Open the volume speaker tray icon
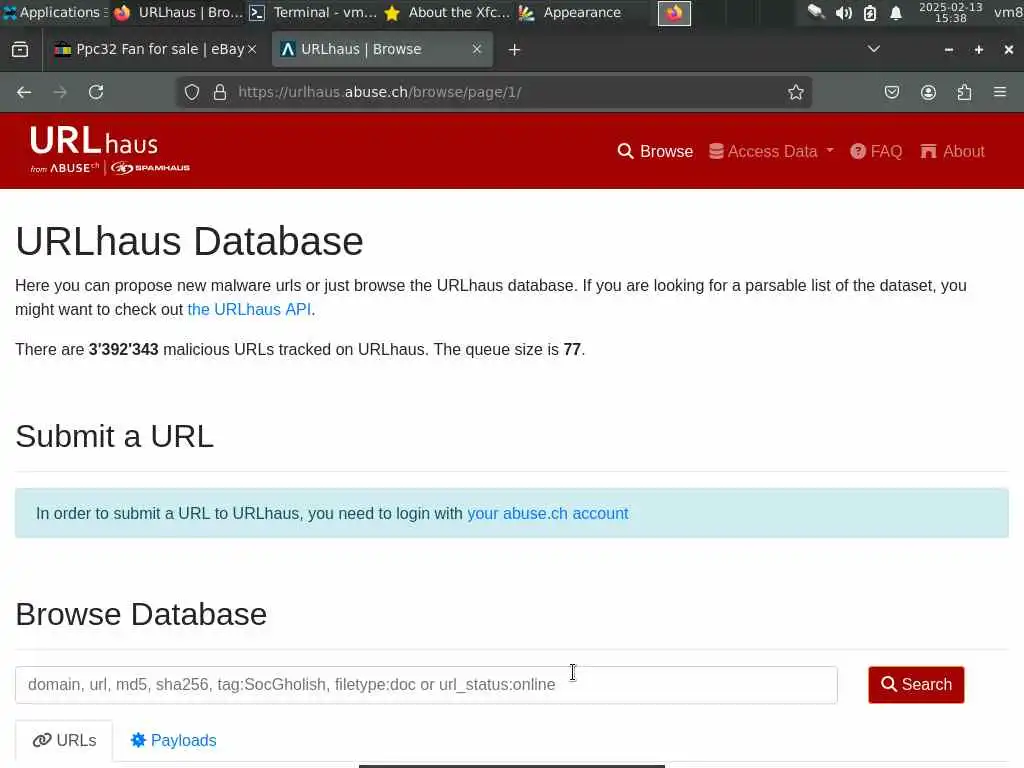The height and width of the screenshot is (768, 1024). [843, 13]
